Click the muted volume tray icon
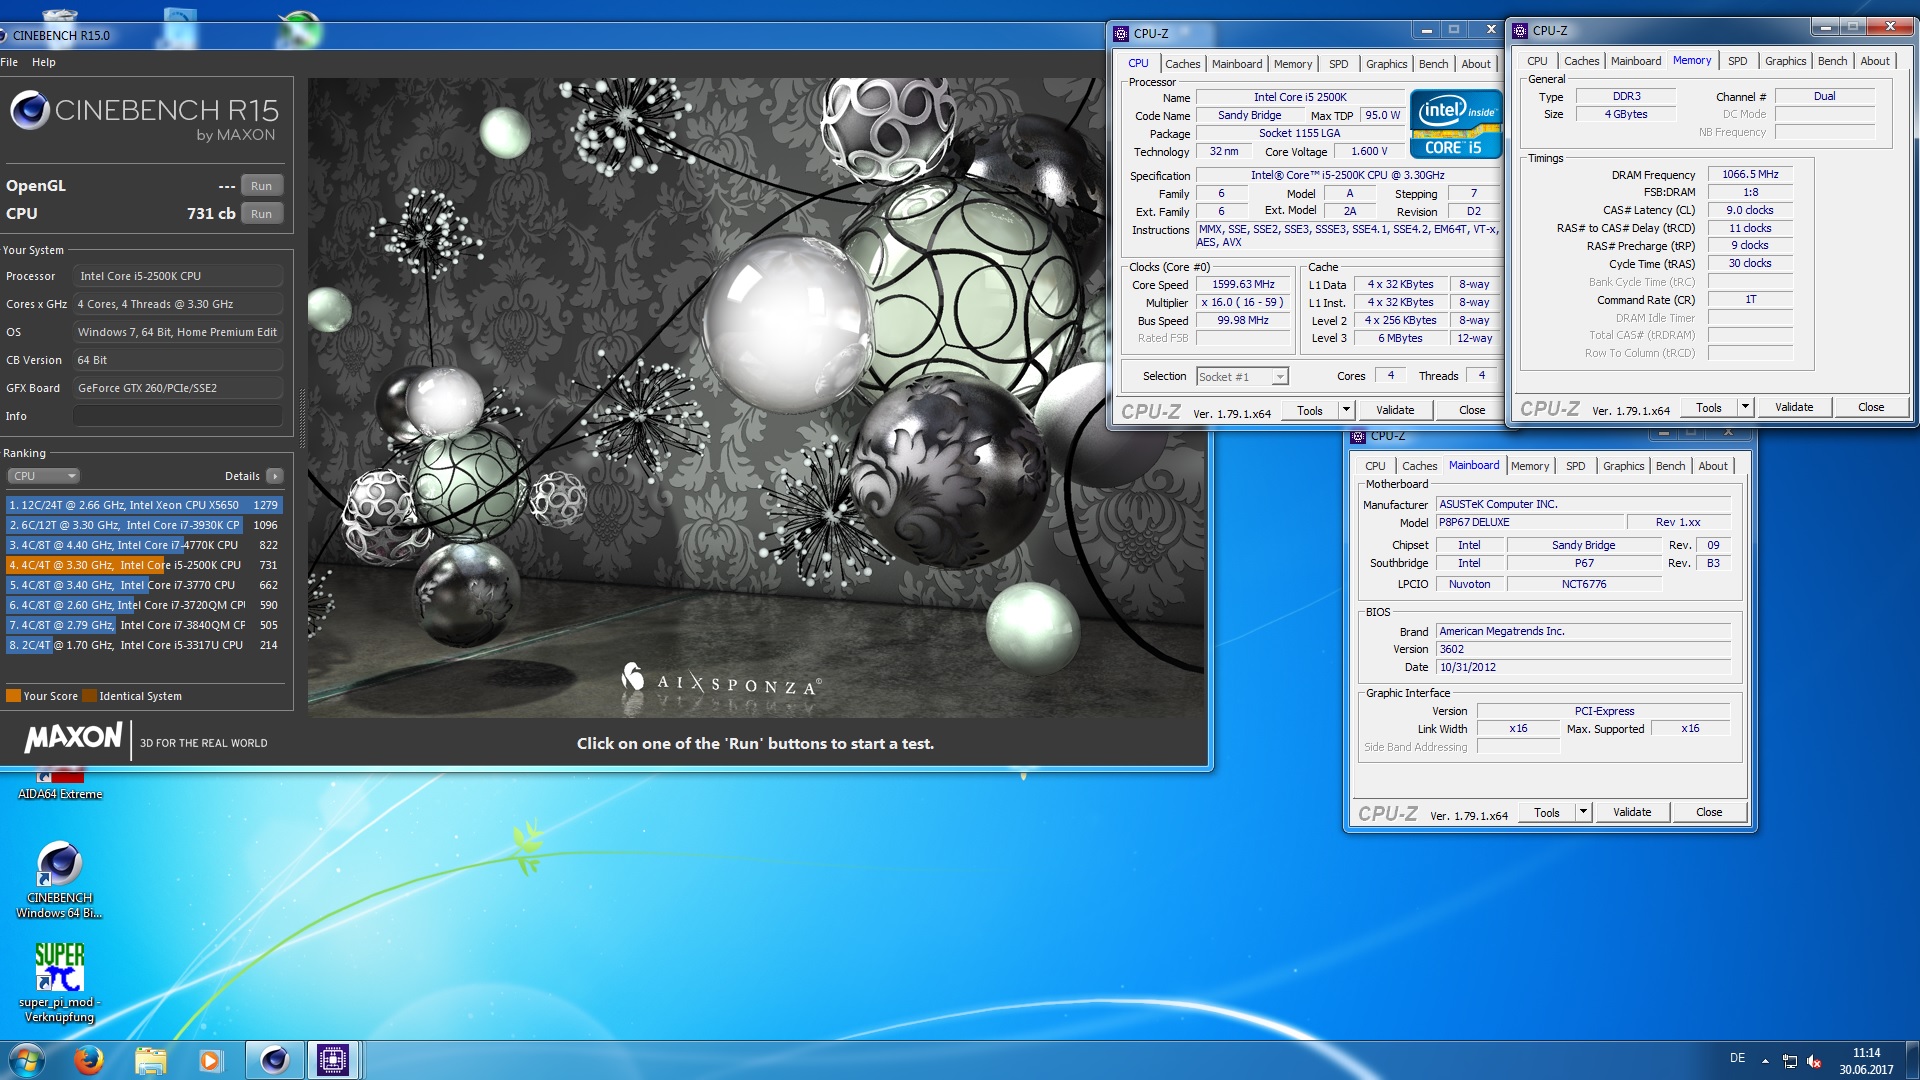This screenshot has height=1080, width=1920. [x=1814, y=1060]
